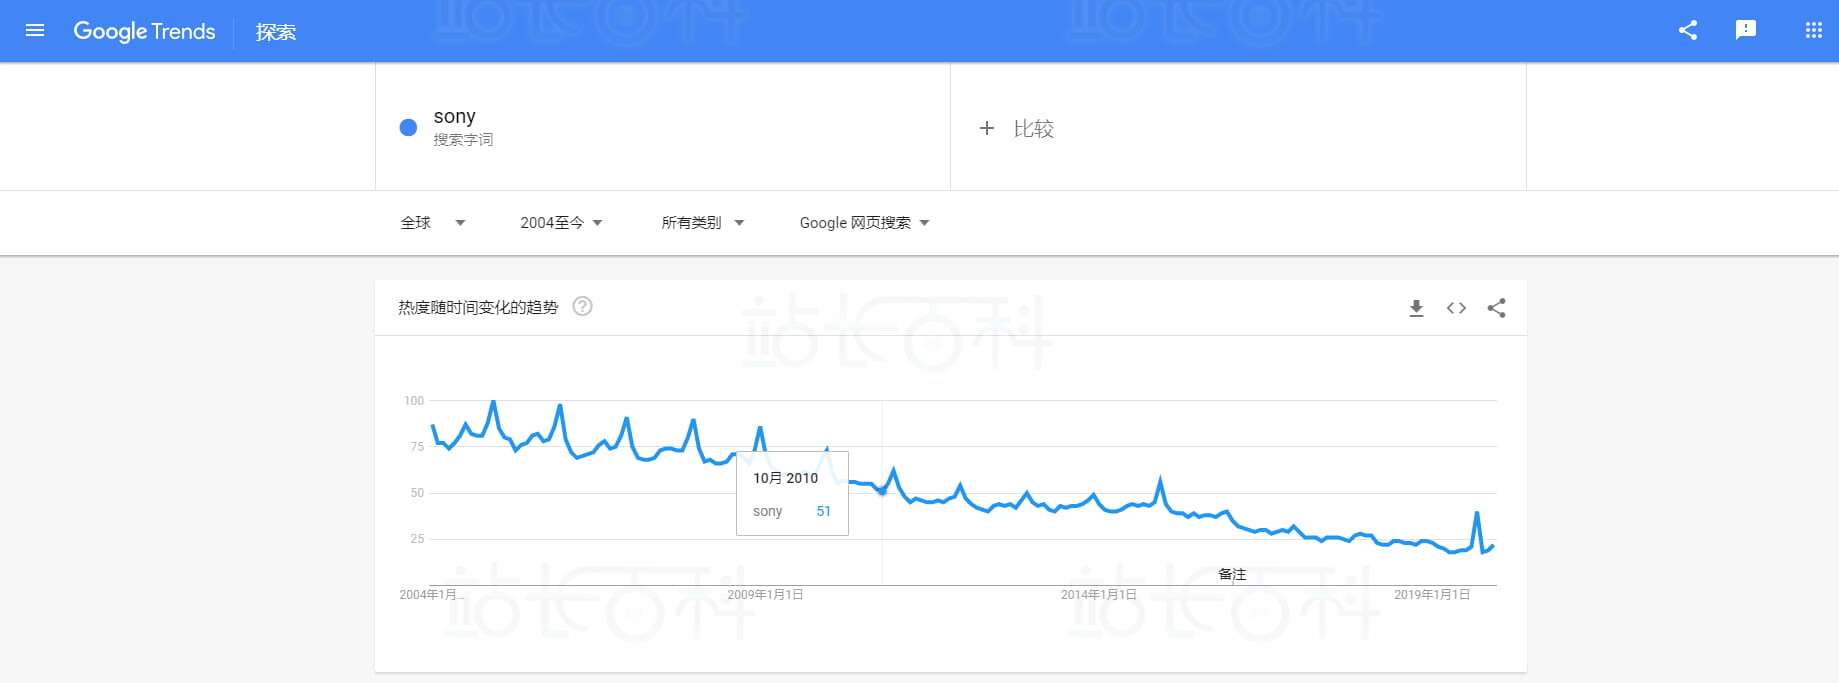Click the 100 y-axis label
1839x683 pixels.
[x=414, y=400]
